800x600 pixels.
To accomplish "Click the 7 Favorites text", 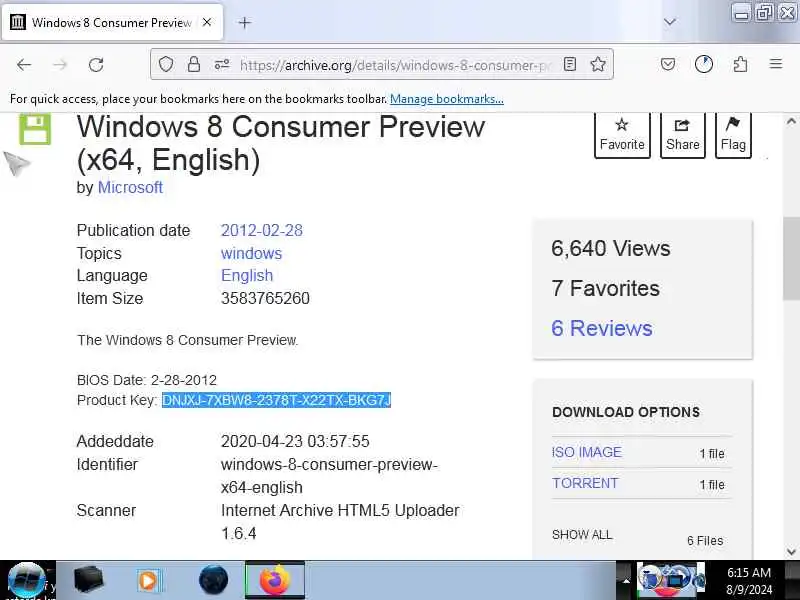I will pyautogui.click(x=606, y=288).
